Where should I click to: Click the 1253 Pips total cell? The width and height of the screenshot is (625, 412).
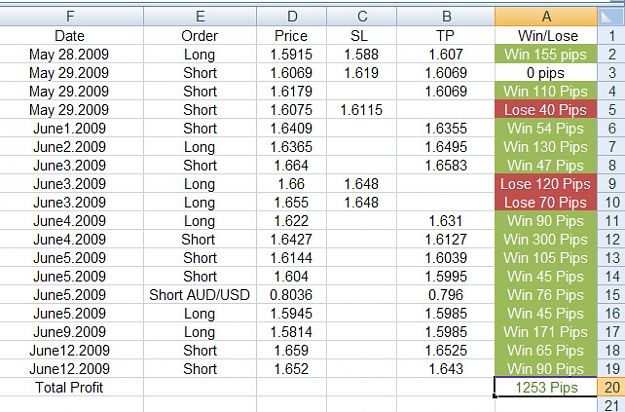pos(546,387)
